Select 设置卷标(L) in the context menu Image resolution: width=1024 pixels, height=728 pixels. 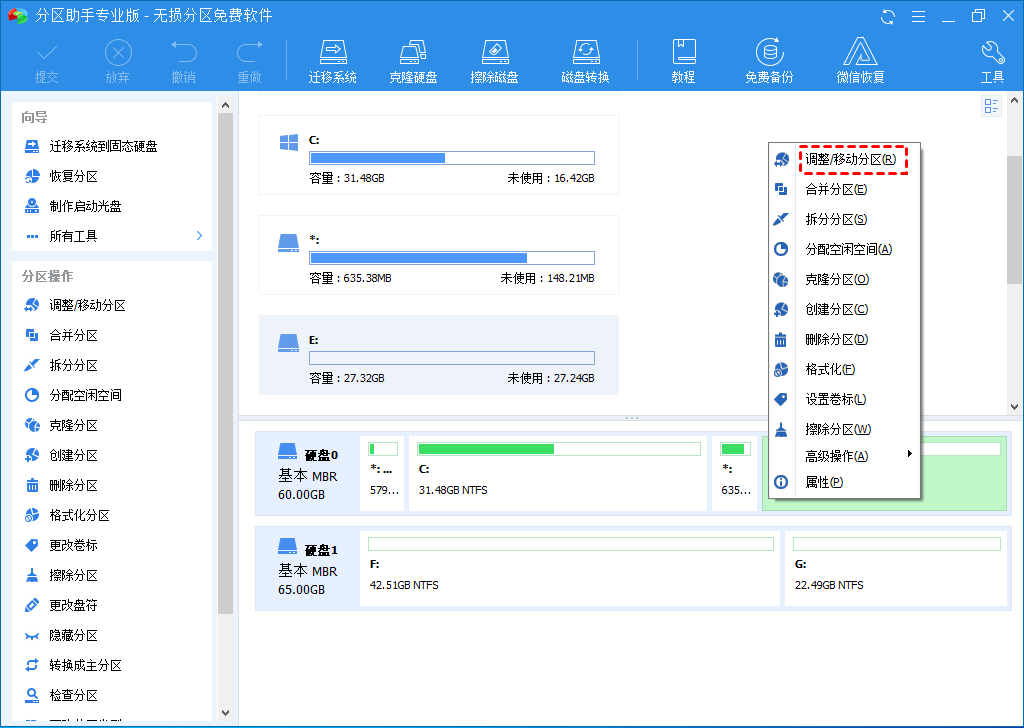[844, 400]
